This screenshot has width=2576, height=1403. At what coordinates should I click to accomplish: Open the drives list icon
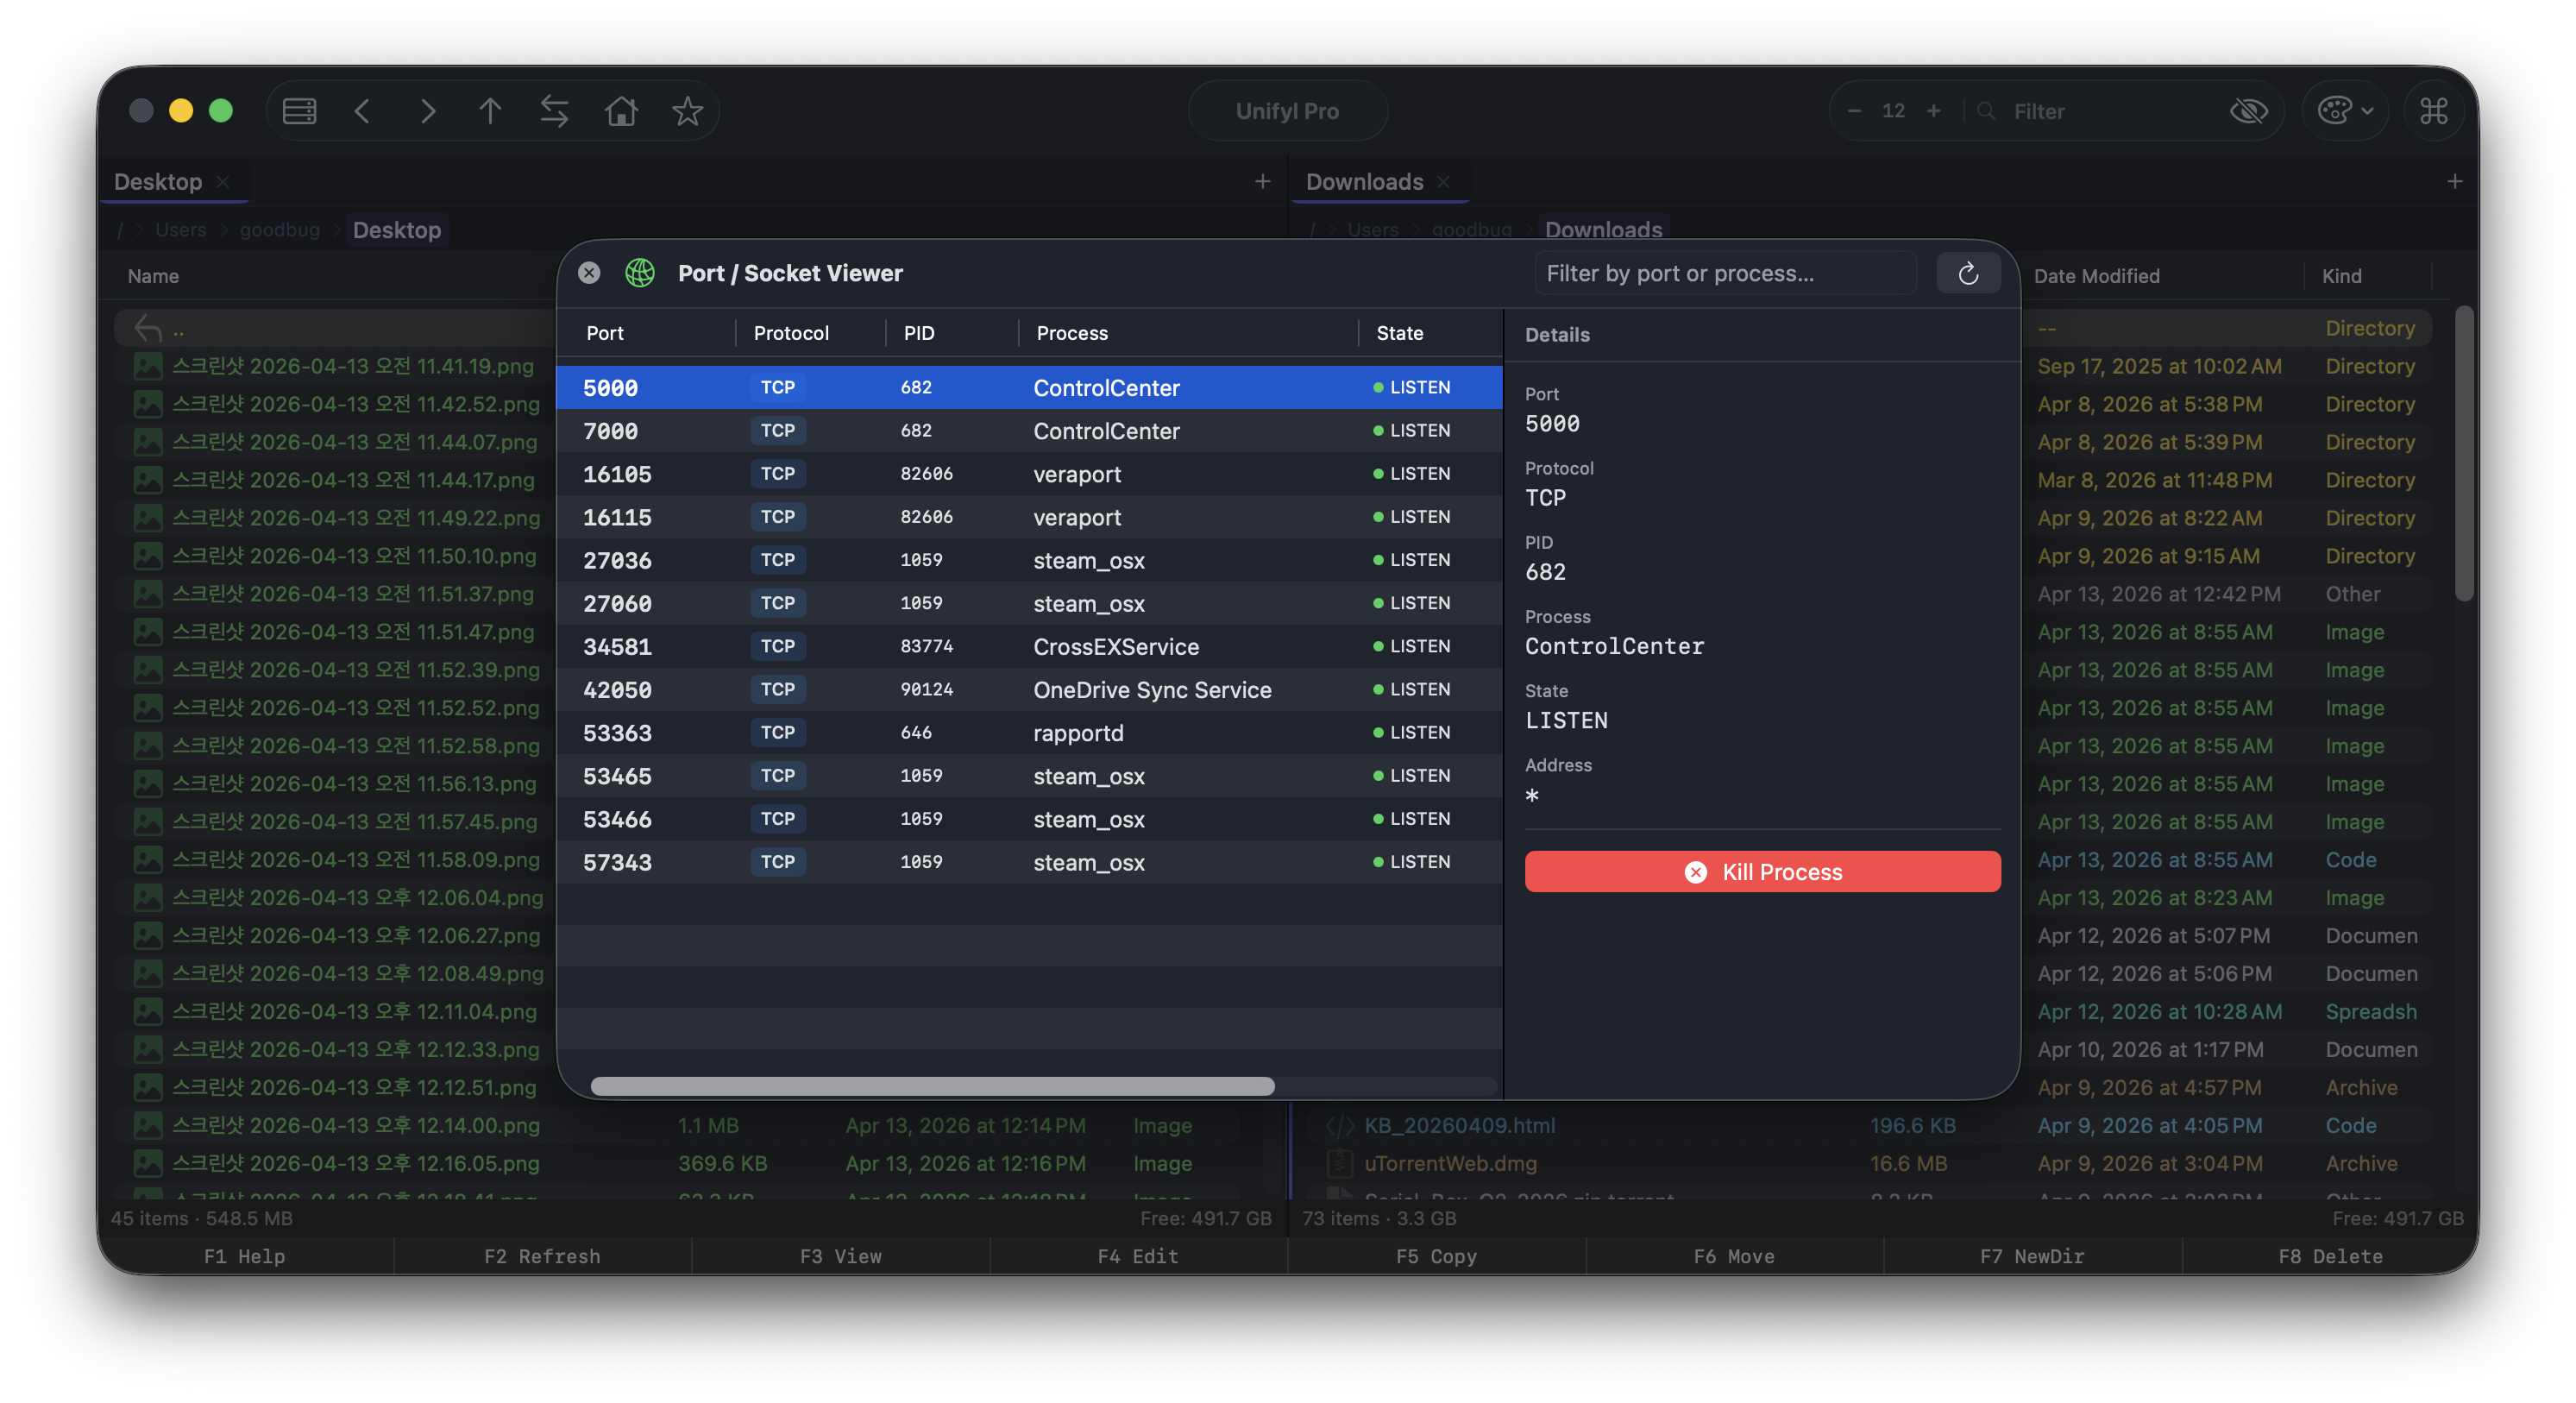pos(298,111)
